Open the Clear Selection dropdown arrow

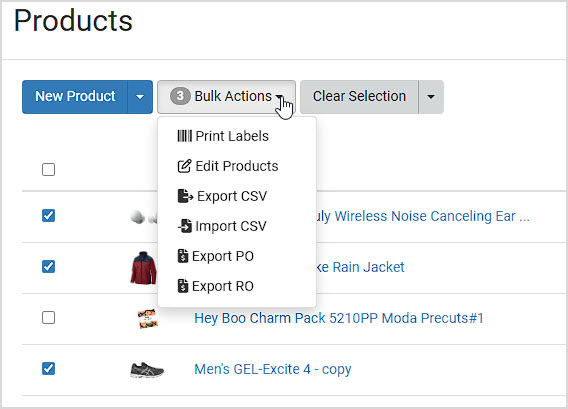coord(431,97)
